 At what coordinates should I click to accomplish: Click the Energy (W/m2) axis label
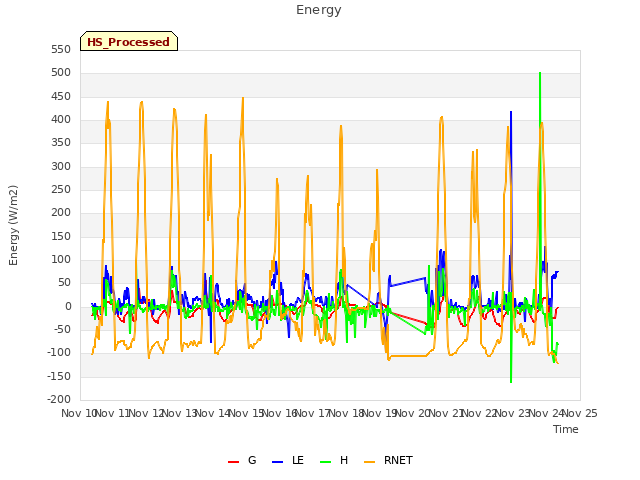tap(13, 225)
